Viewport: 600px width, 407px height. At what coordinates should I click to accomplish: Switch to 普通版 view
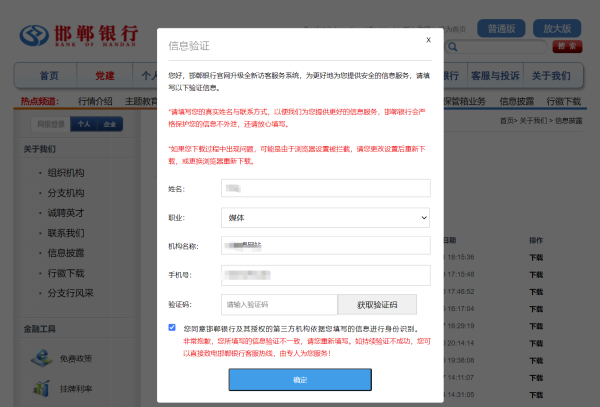pyautogui.click(x=501, y=28)
